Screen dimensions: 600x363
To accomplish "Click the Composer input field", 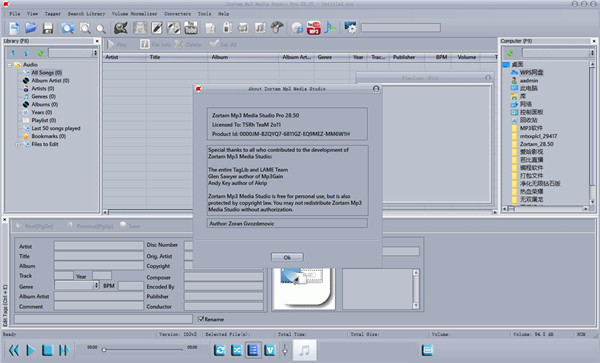I will pyautogui.click(x=224, y=277).
